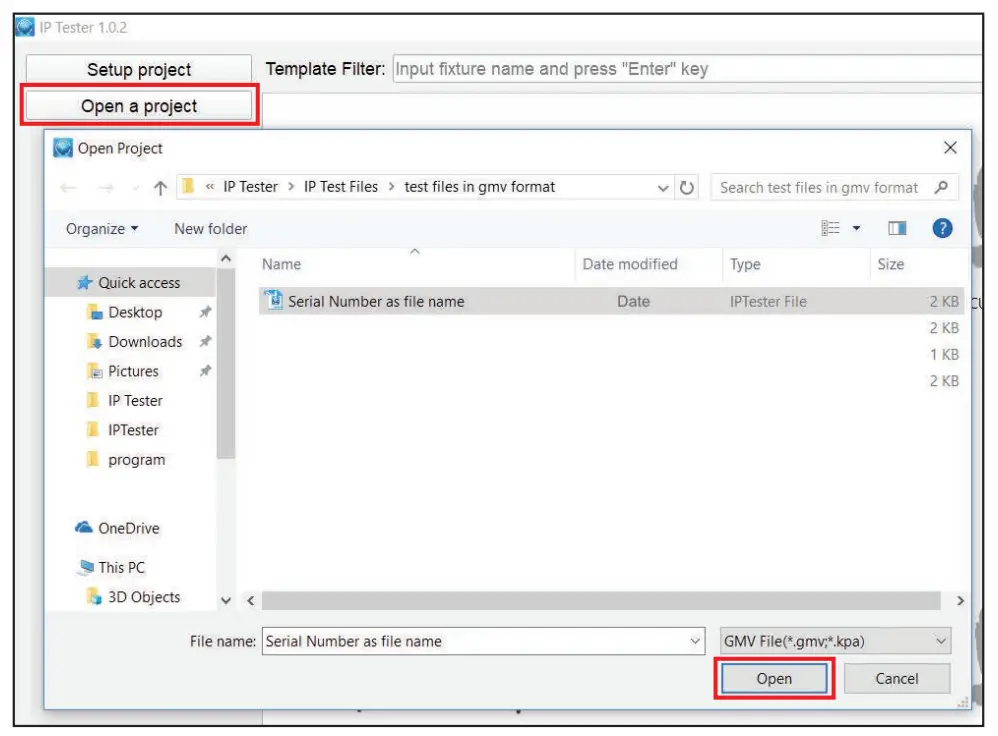
Task: Select the Downloads folder in sidebar
Action: pos(143,341)
